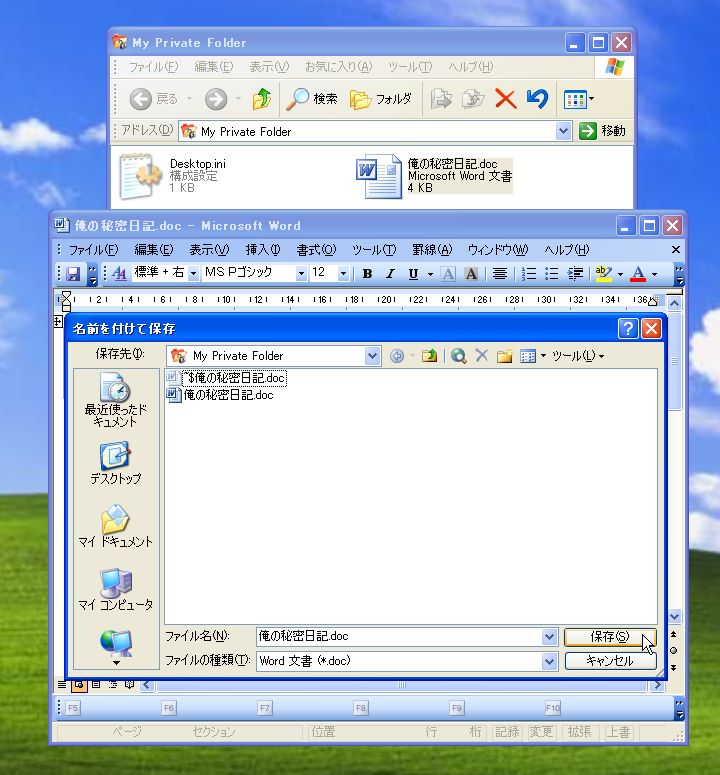
Task: Open ツール(L) menu in Save dialog
Action: point(578,356)
